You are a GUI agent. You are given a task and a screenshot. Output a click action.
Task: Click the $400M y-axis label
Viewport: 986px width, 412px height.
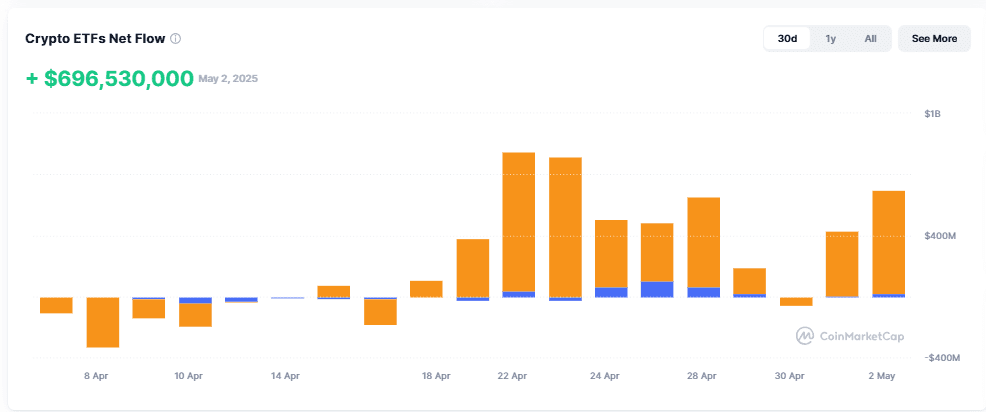940,236
